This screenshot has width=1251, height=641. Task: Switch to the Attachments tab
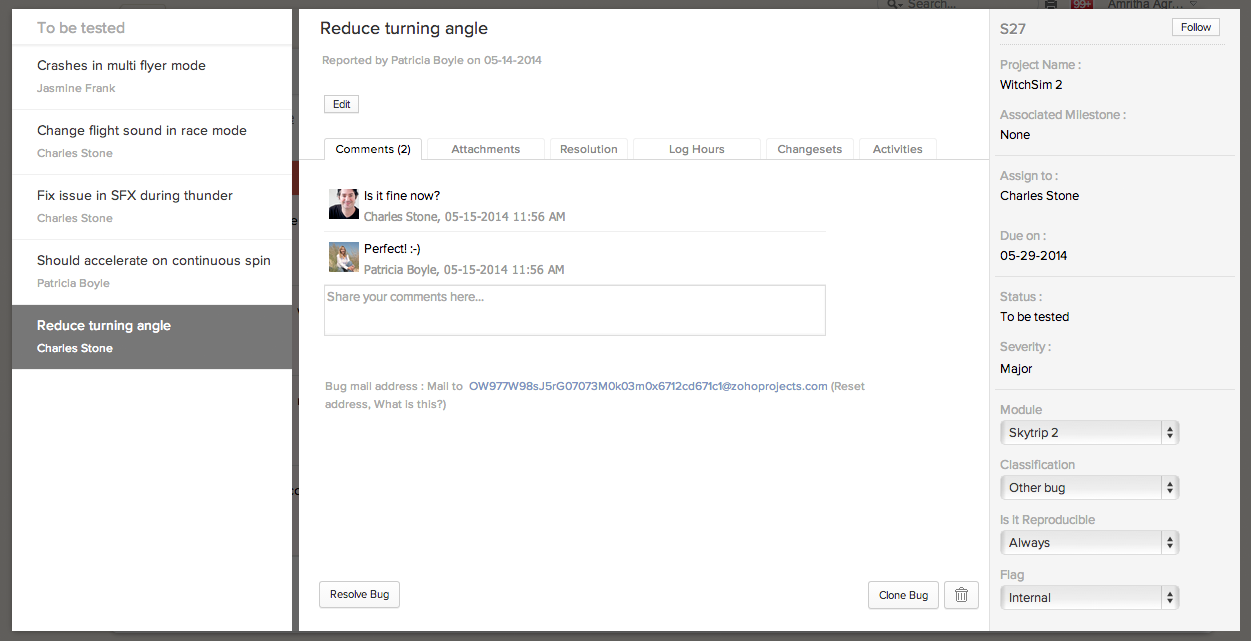tap(484, 148)
